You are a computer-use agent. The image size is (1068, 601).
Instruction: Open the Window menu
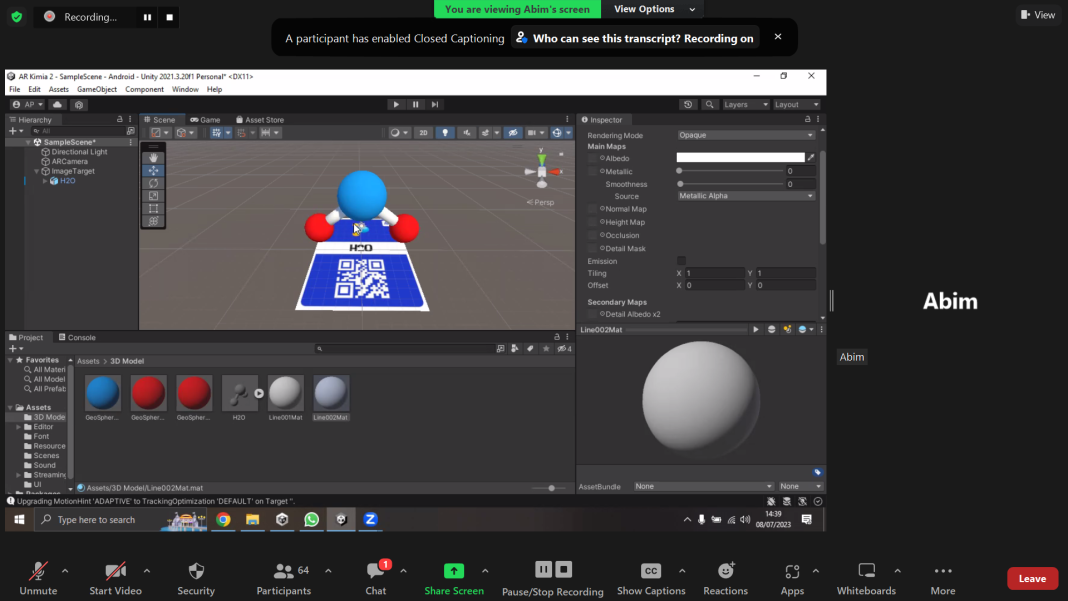tap(185, 89)
